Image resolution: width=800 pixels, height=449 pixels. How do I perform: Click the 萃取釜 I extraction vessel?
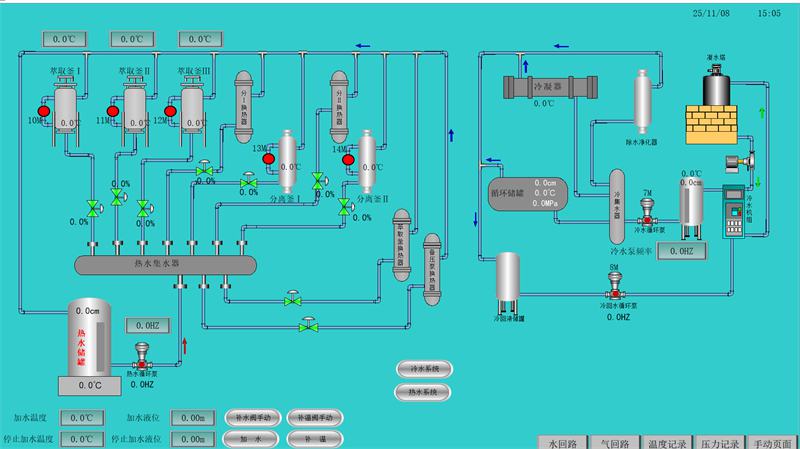(66, 106)
